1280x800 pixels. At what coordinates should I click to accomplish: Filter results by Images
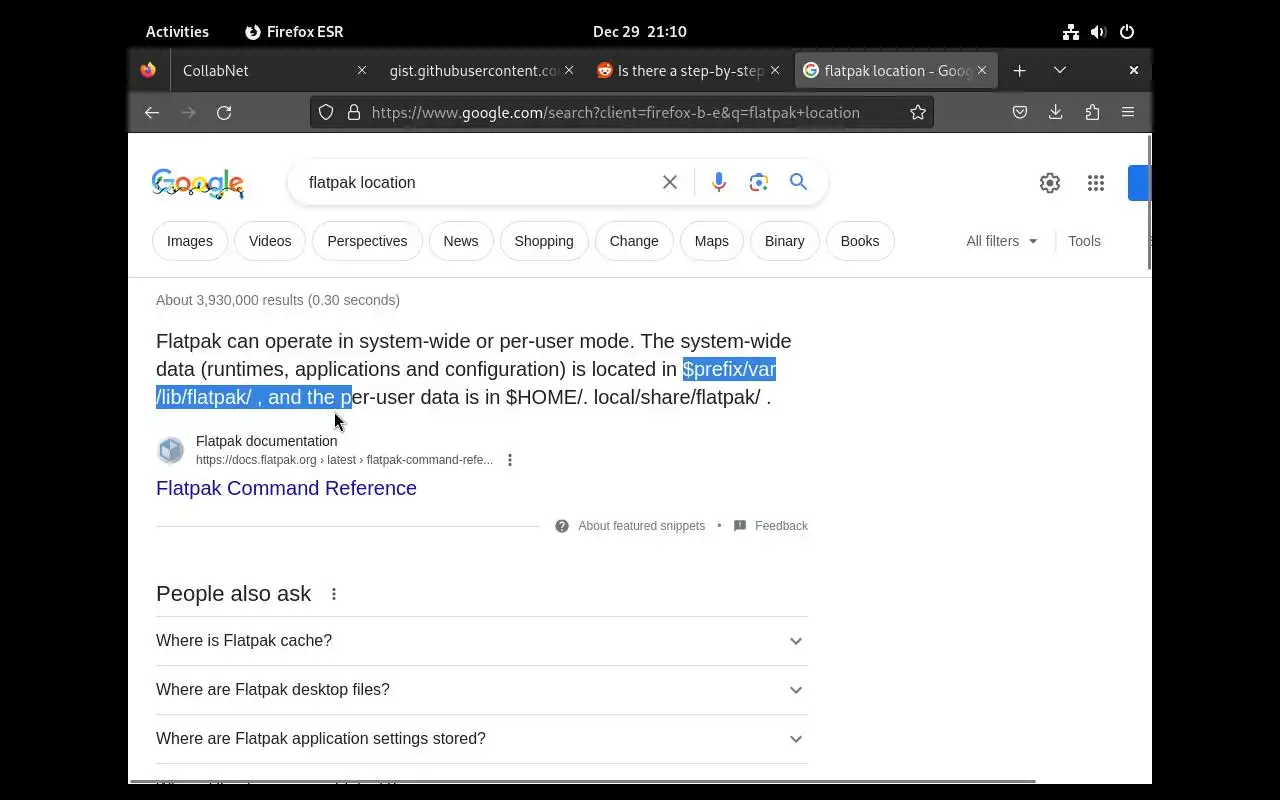tap(190, 241)
